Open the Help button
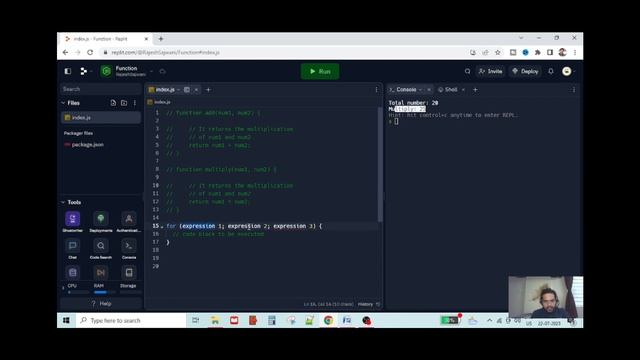 [101, 304]
